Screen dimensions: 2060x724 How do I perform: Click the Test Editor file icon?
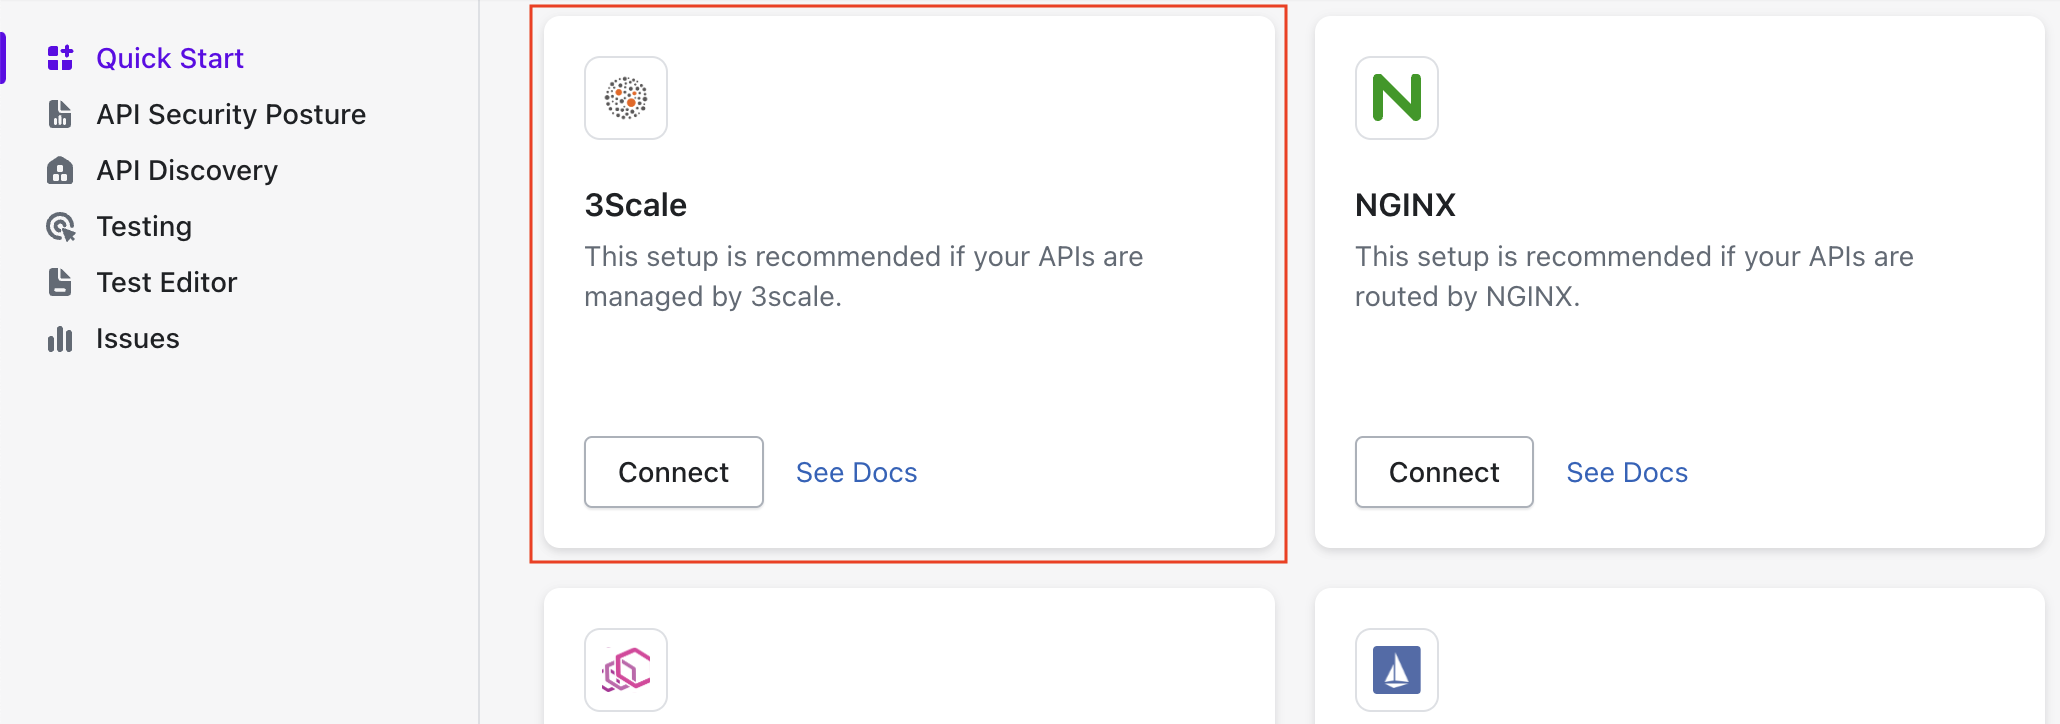click(60, 283)
